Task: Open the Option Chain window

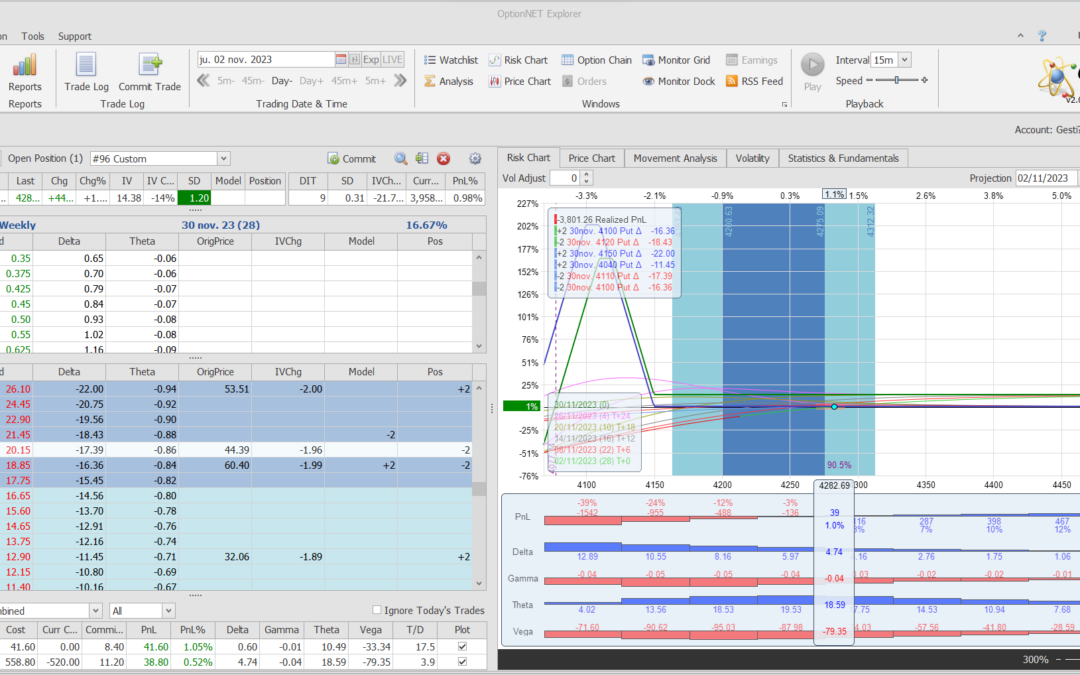Action: click(x=596, y=60)
